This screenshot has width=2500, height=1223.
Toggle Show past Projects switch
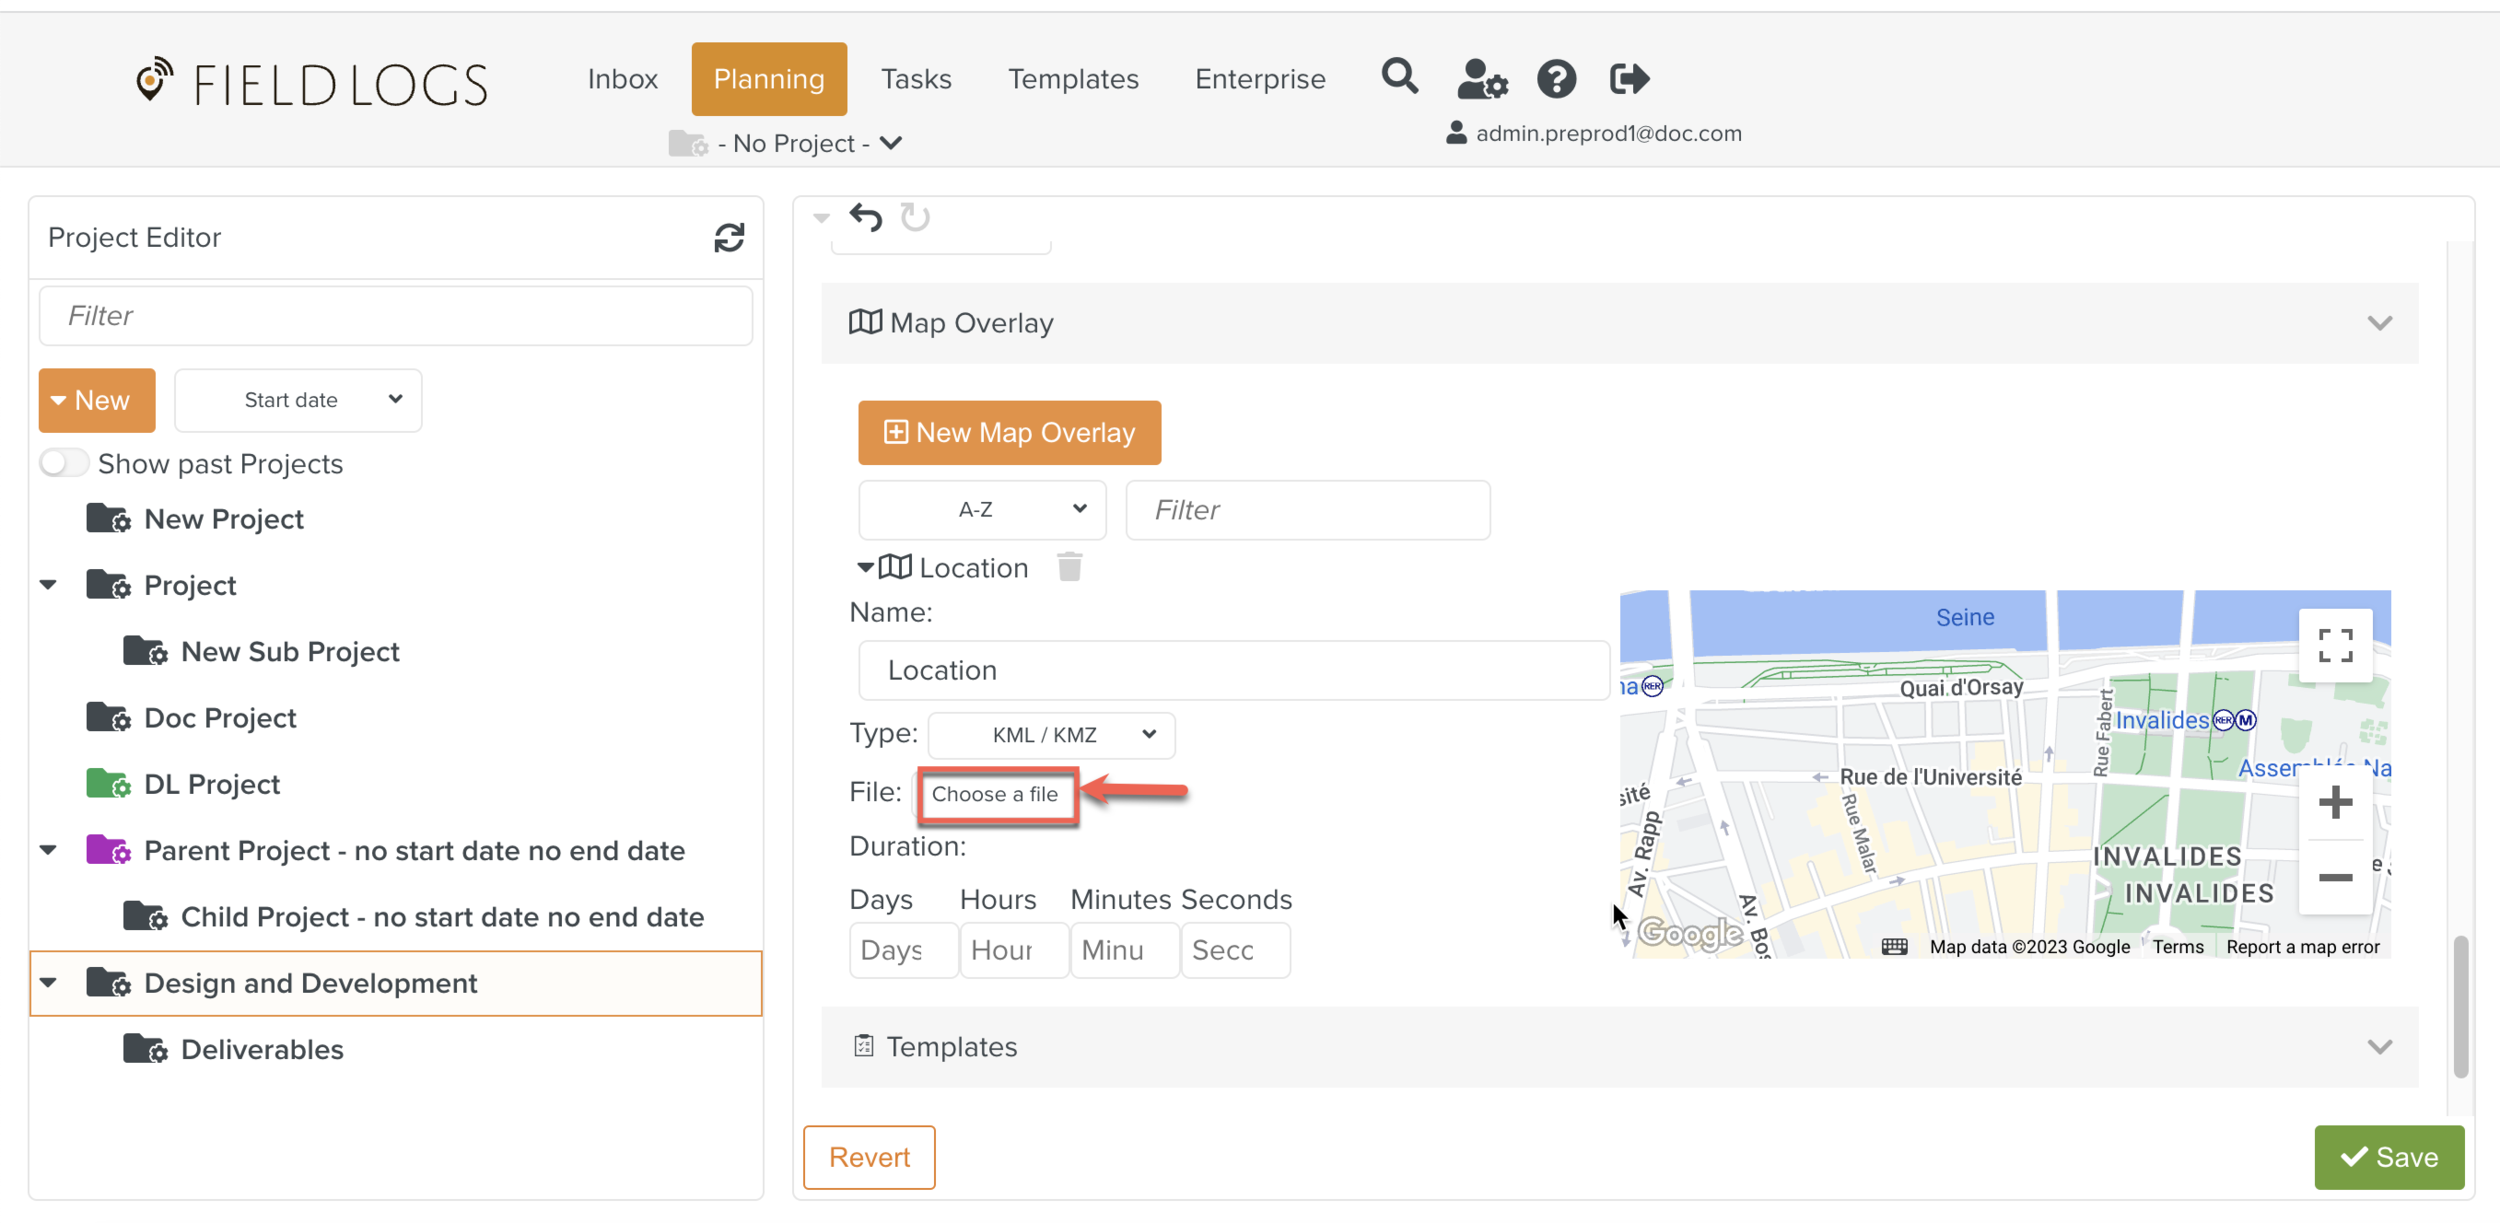[x=64, y=463]
